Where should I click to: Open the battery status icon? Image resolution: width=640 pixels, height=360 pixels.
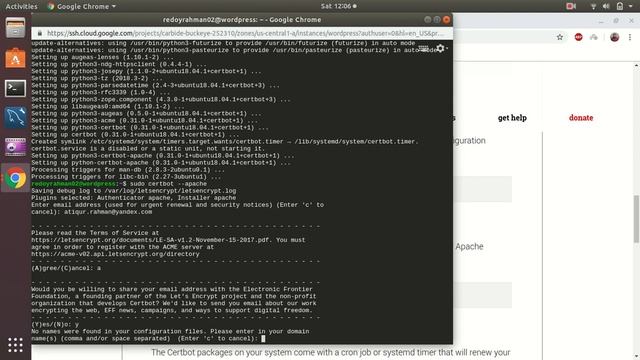click(x=620, y=6)
